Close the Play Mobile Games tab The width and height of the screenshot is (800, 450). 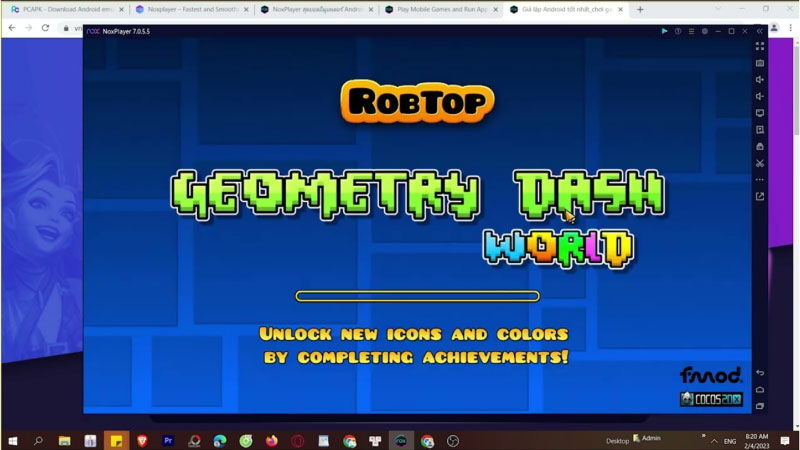pos(495,10)
